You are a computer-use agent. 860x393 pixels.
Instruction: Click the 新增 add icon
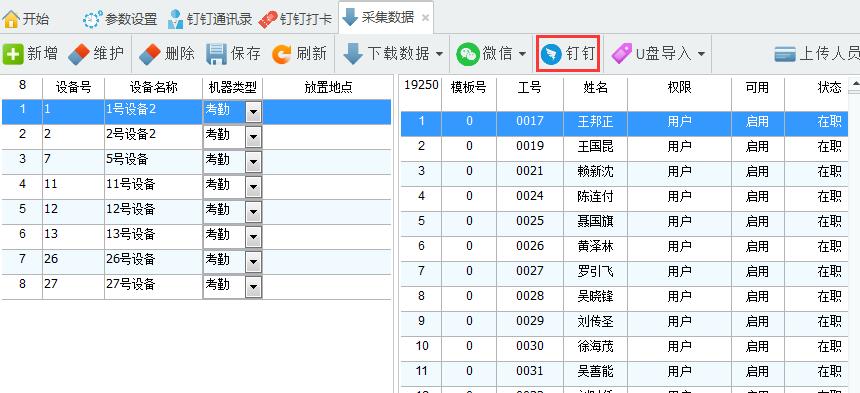(13, 54)
